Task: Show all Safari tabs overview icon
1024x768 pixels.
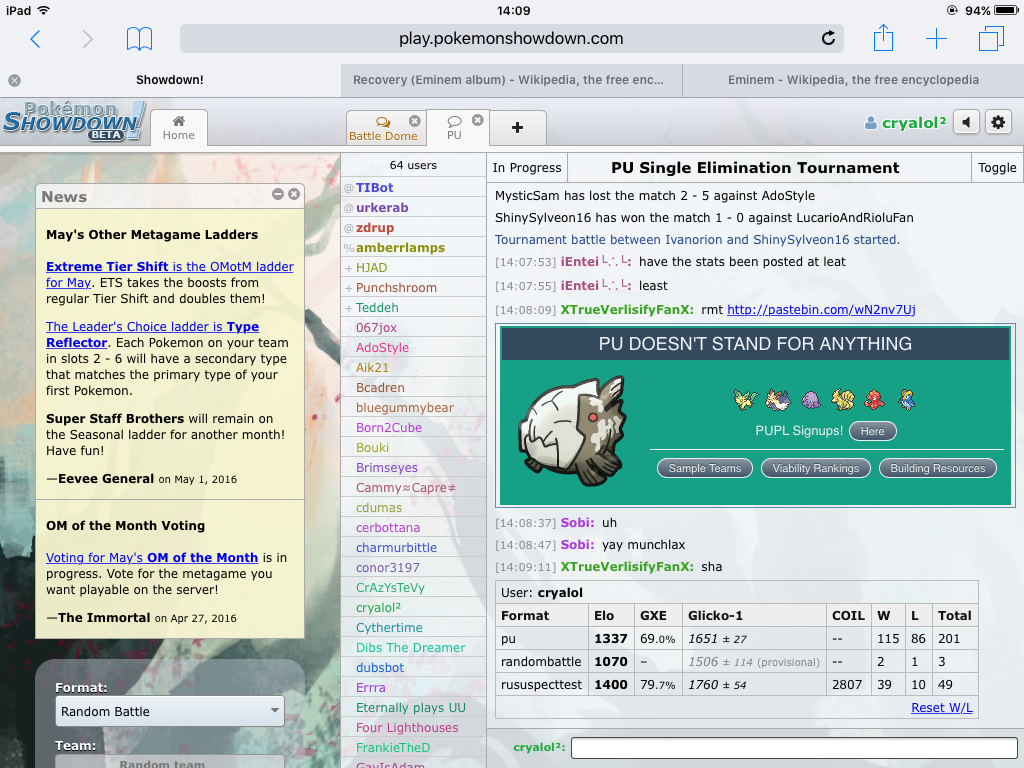Action: [x=990, y=39]
